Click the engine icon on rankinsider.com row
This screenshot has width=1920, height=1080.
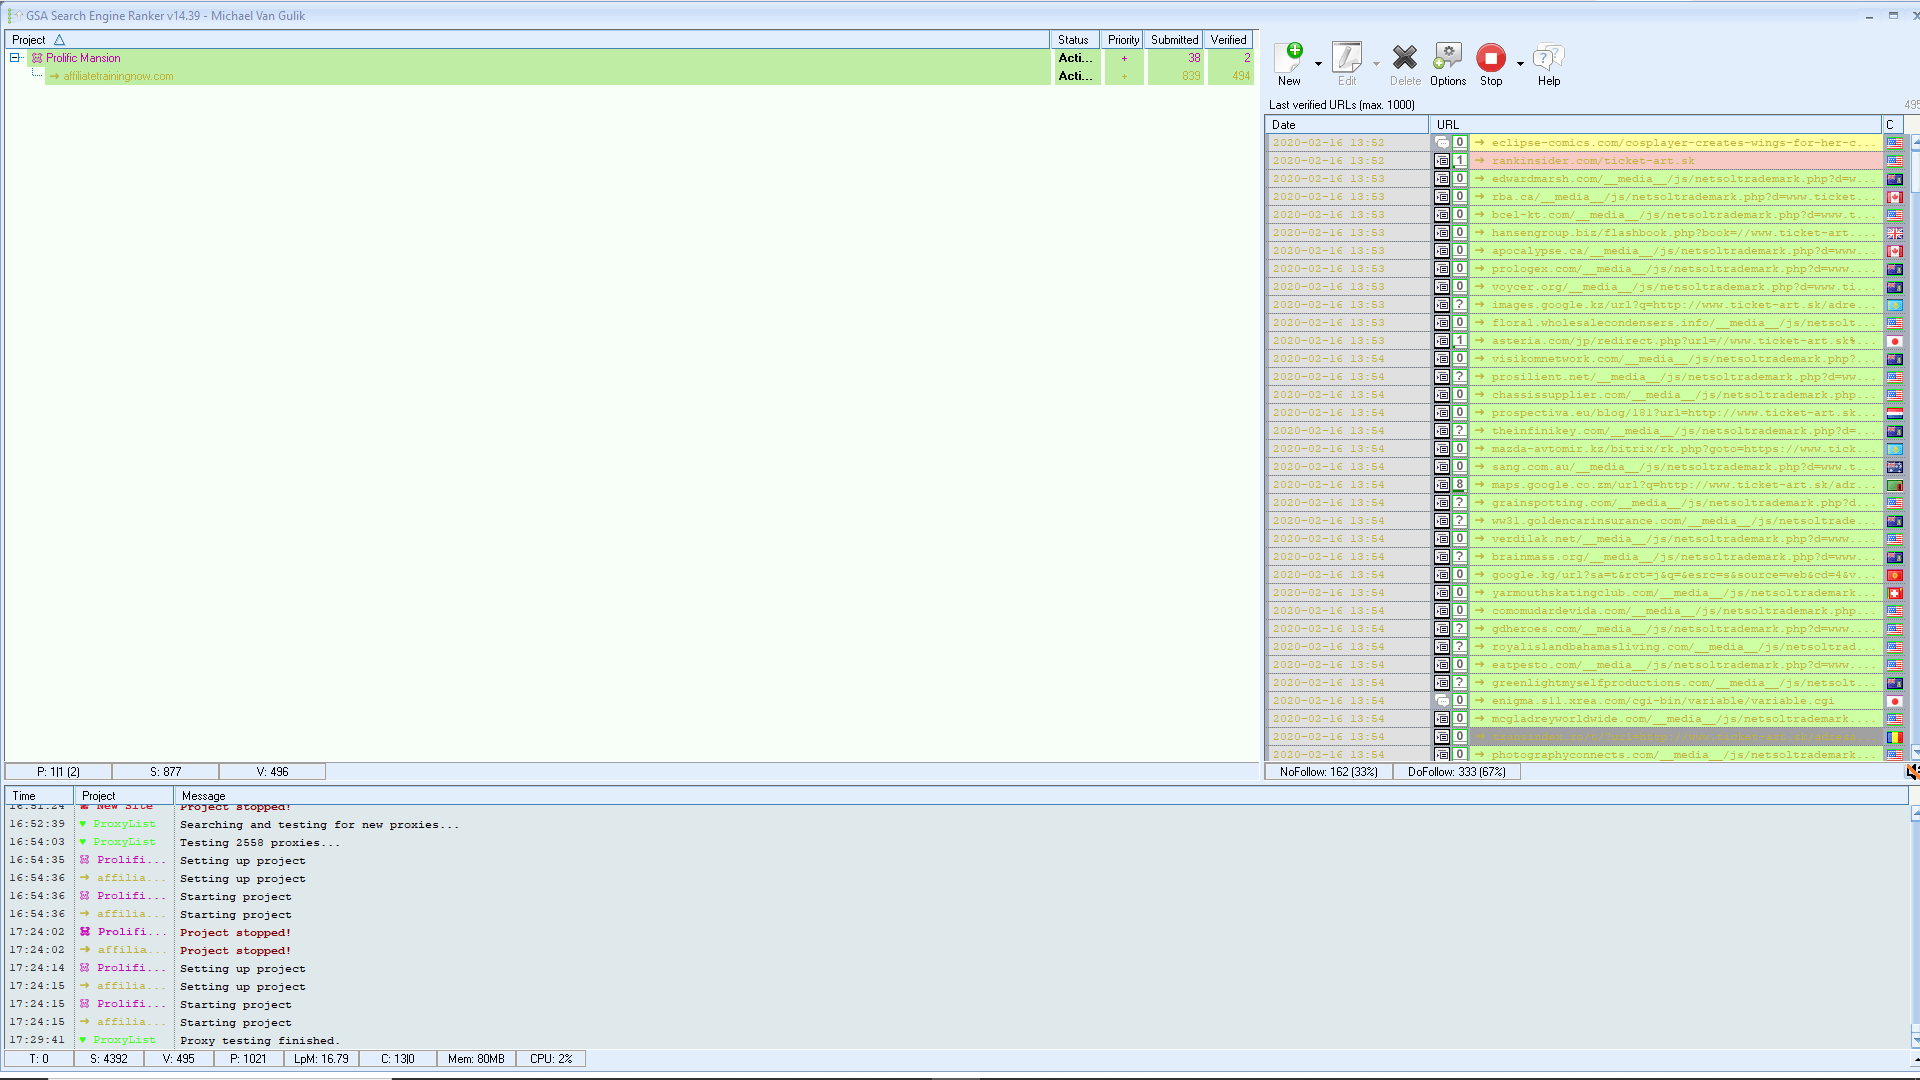[x=1442, y=161]
